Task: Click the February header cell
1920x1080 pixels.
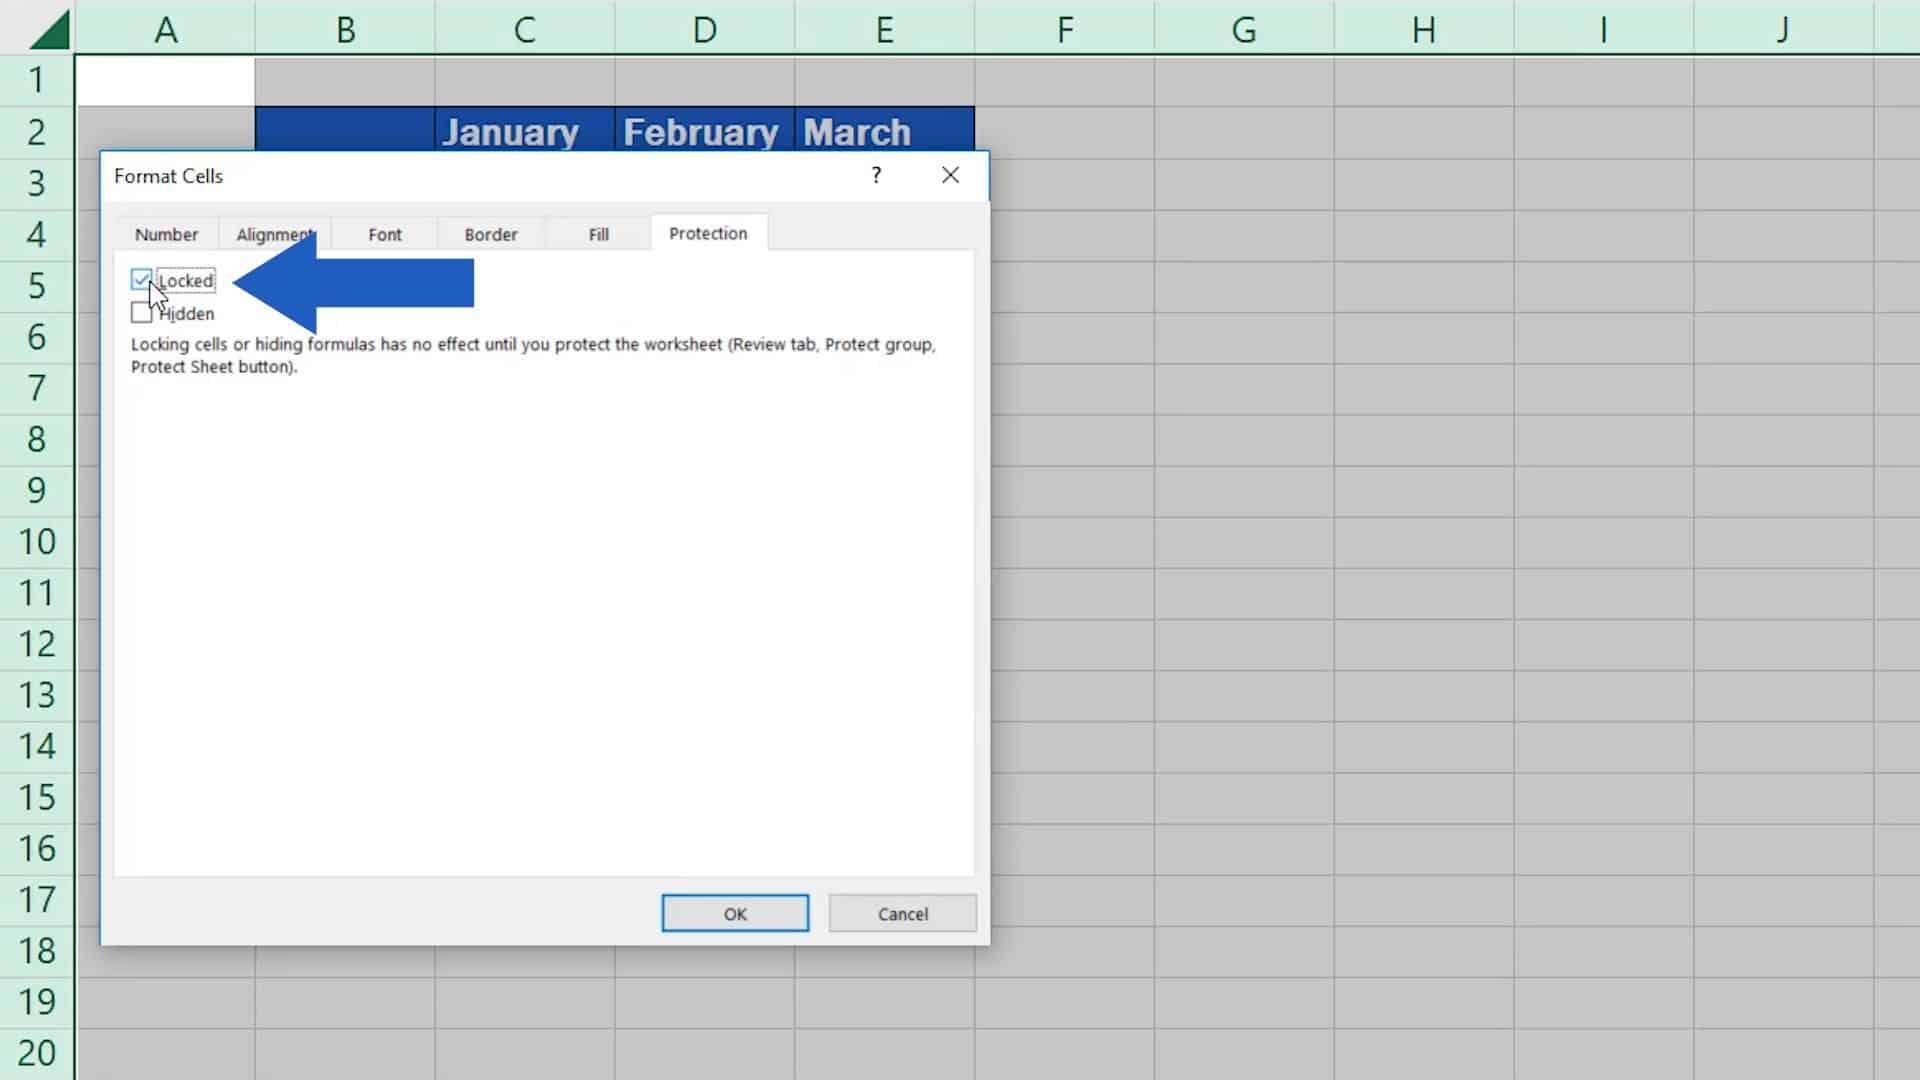Action: [701, 131]
